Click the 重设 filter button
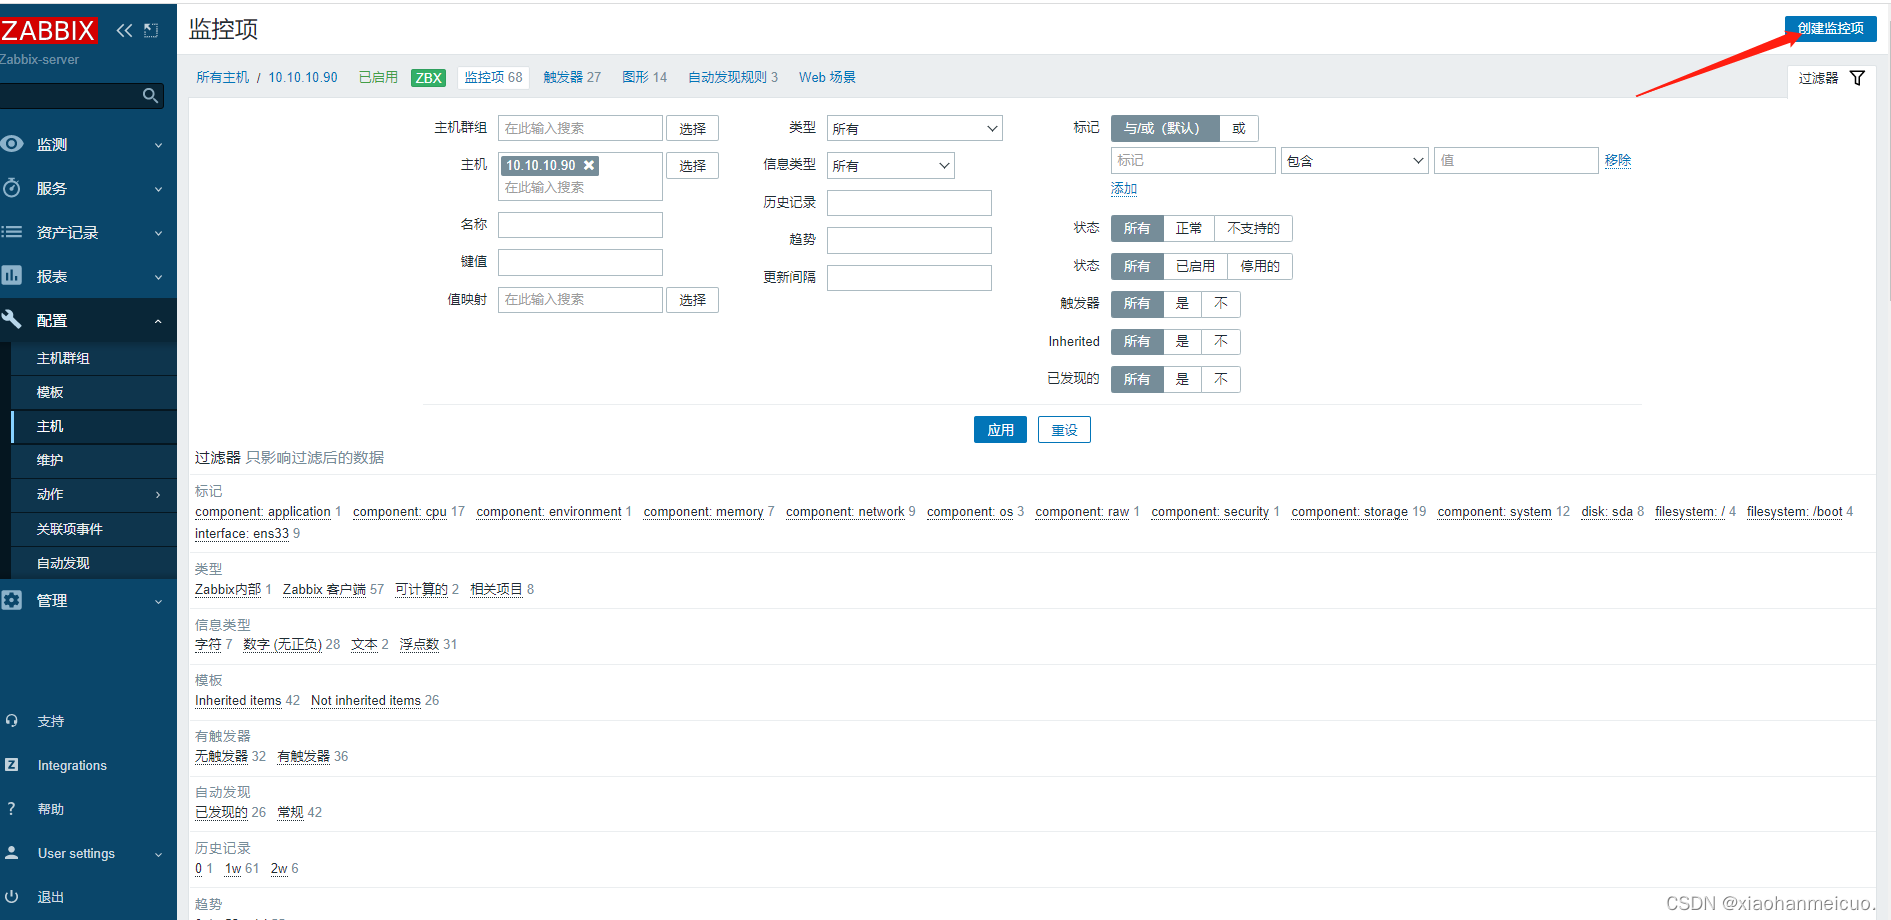This screenshot has width=1891, height=920. click(1064, 430)
